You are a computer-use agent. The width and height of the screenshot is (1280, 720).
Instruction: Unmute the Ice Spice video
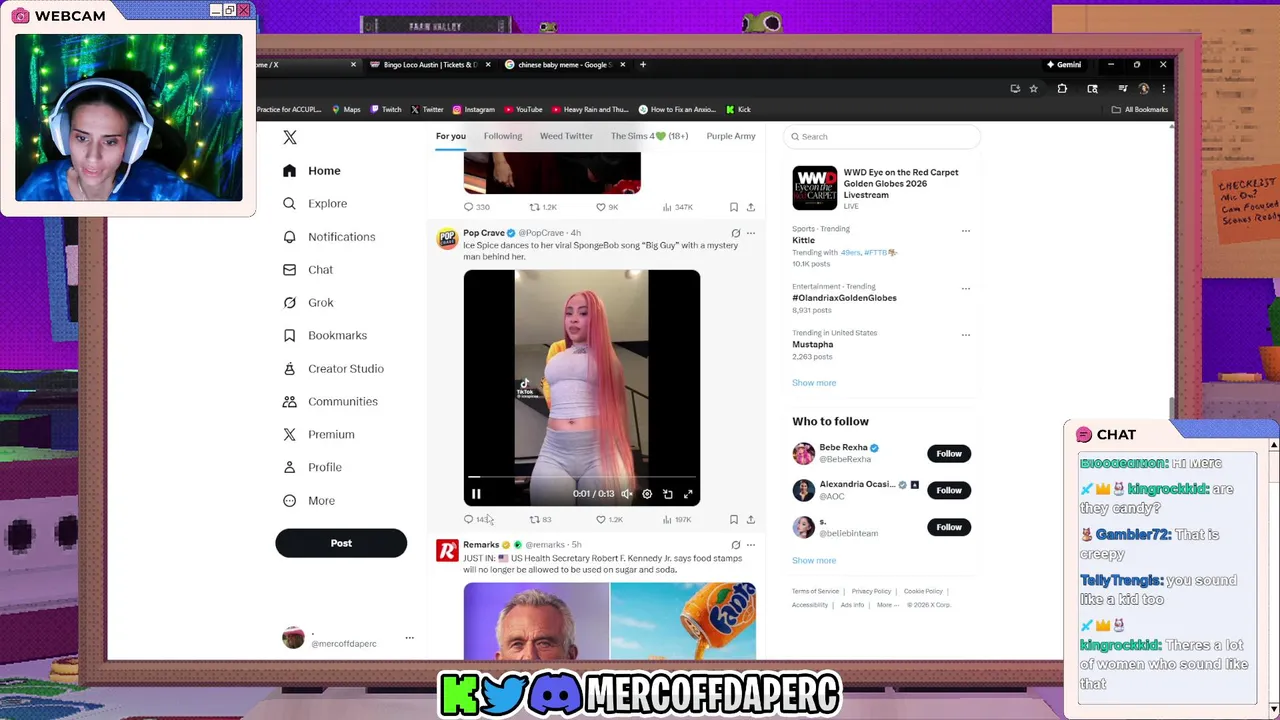[x=627, y=494]
